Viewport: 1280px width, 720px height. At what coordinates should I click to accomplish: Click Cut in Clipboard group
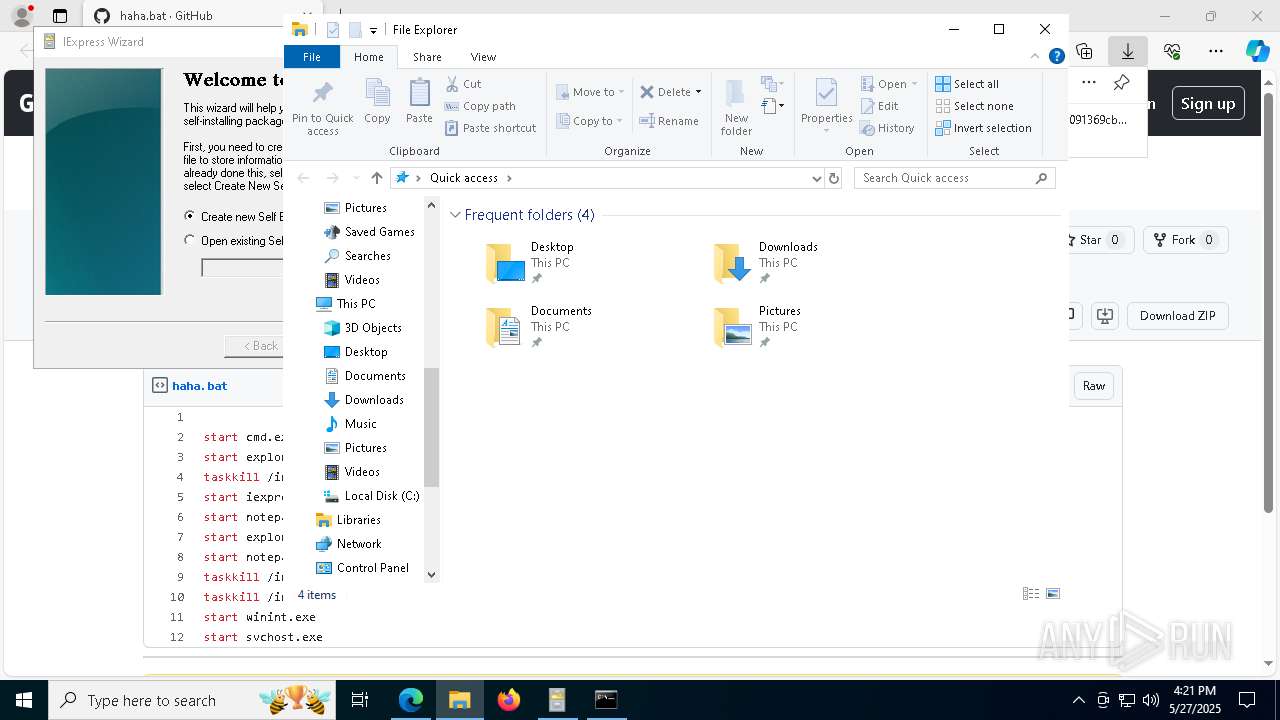(463, 84)
